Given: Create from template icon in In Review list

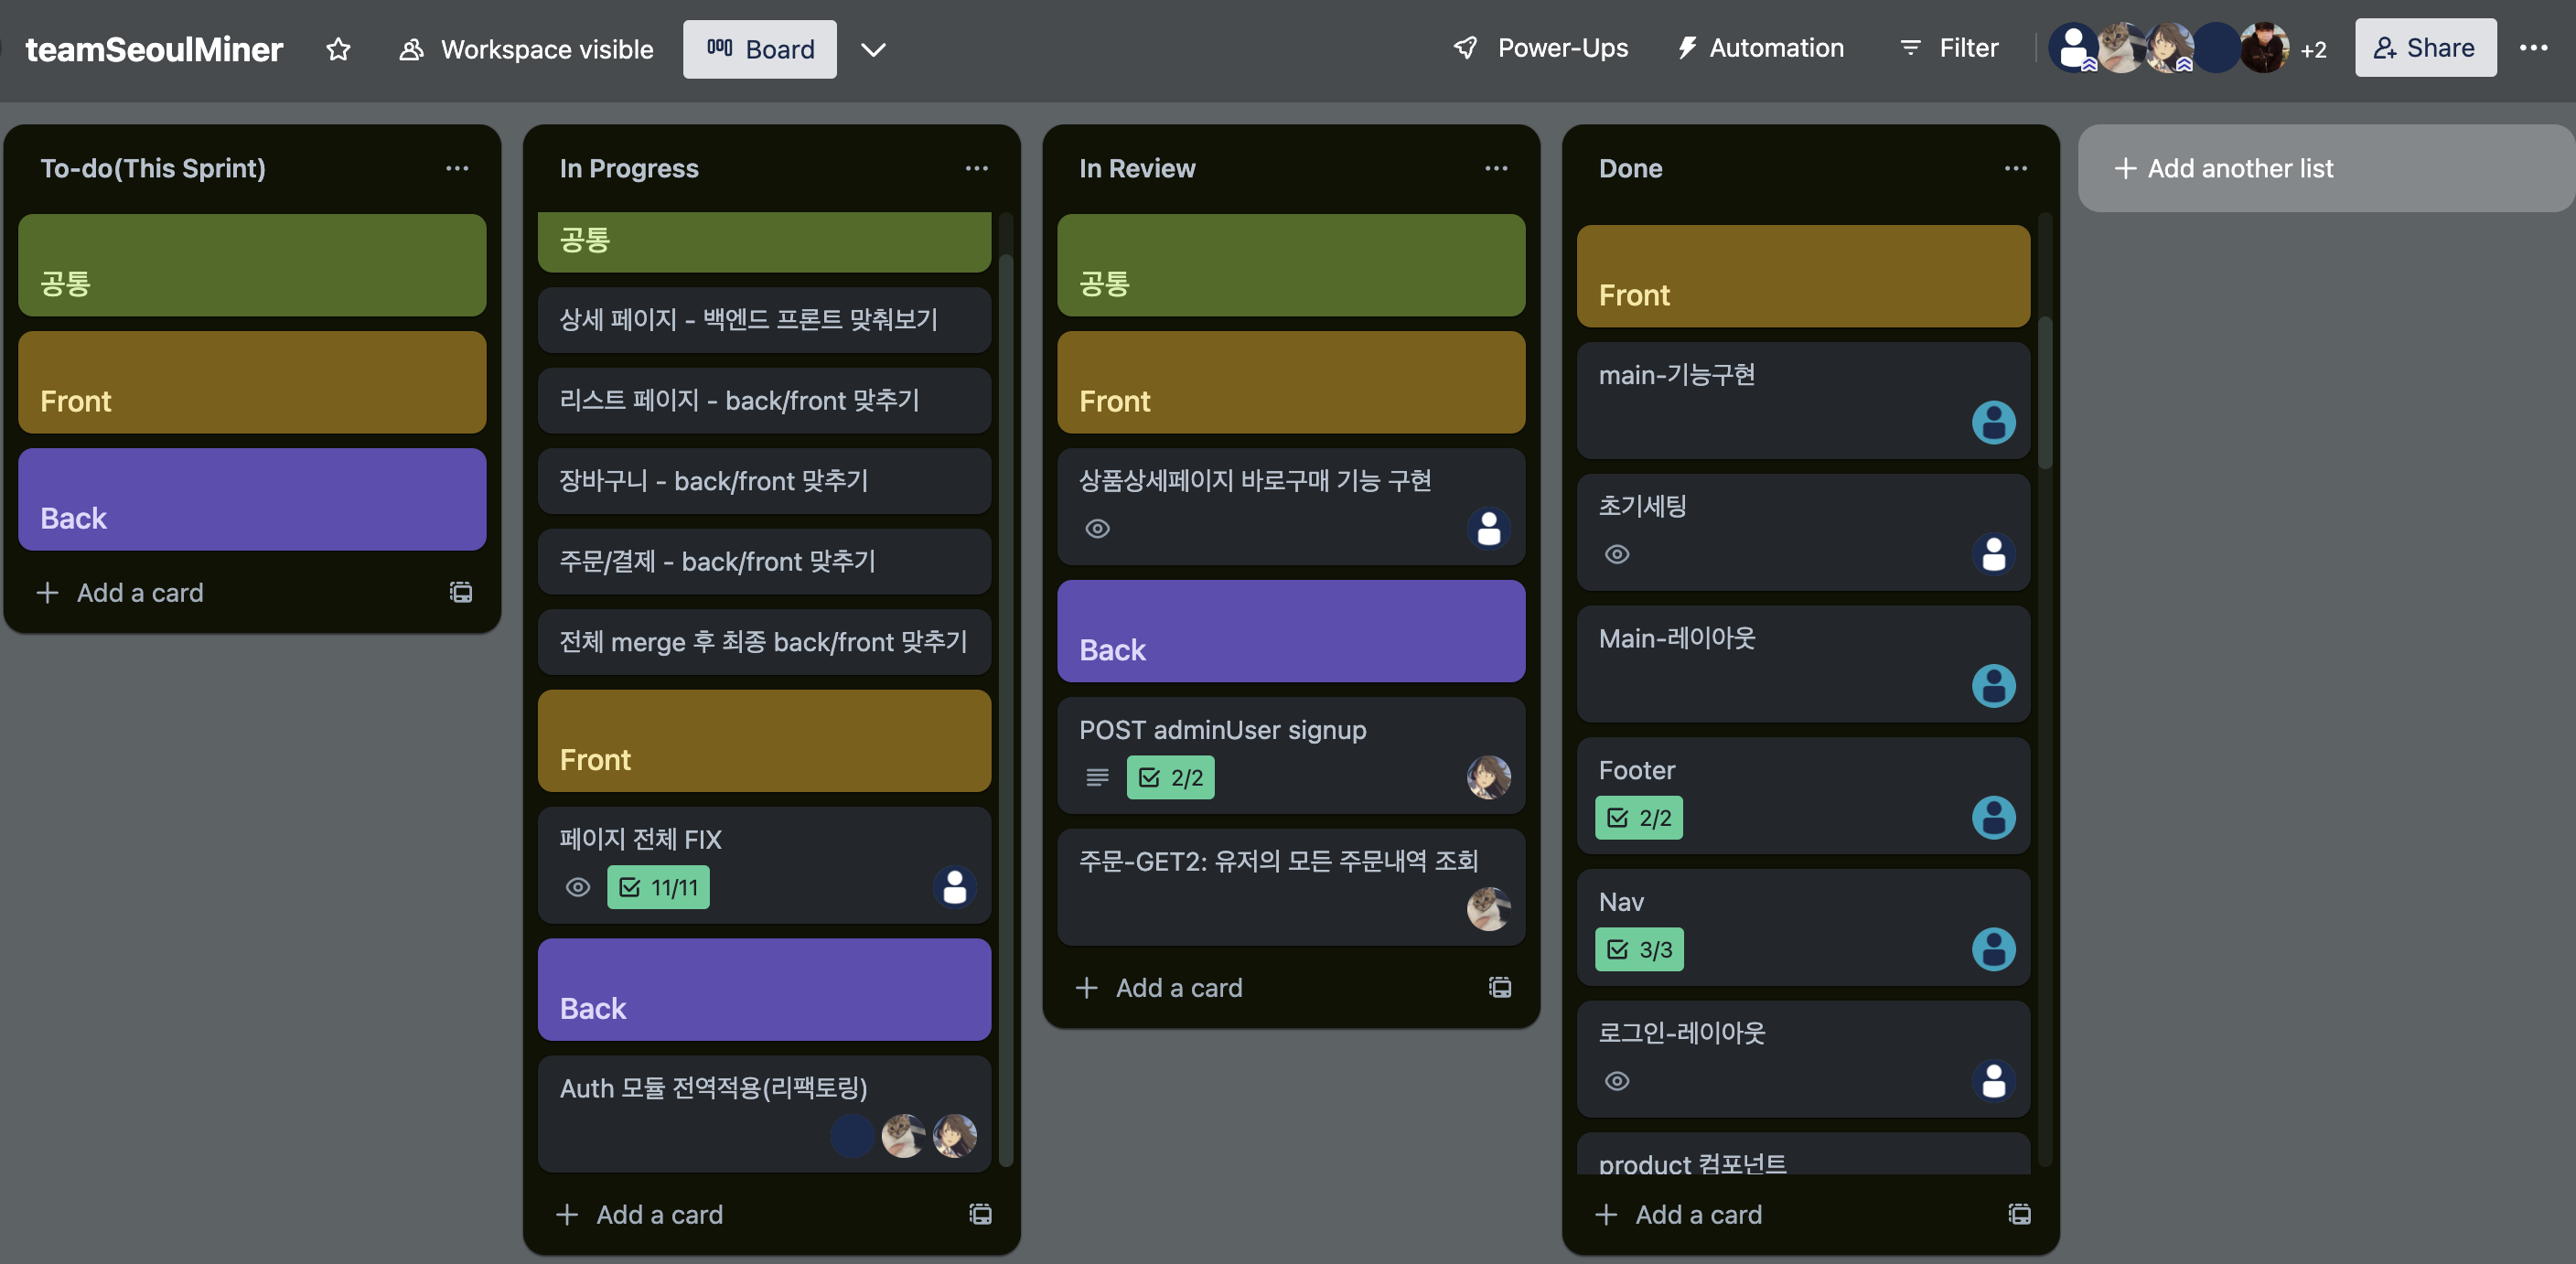Looking at the screenshot, I should tap(1500, 987).
